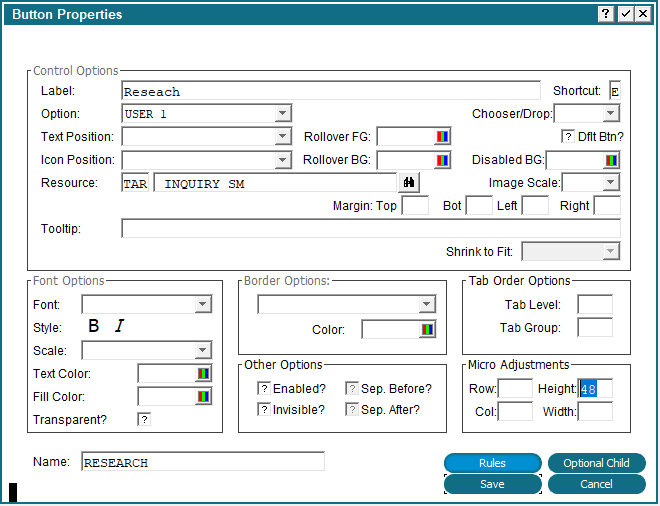Click the checkmark icon in title bar
The image size is (660, 506).
[625, 14]
